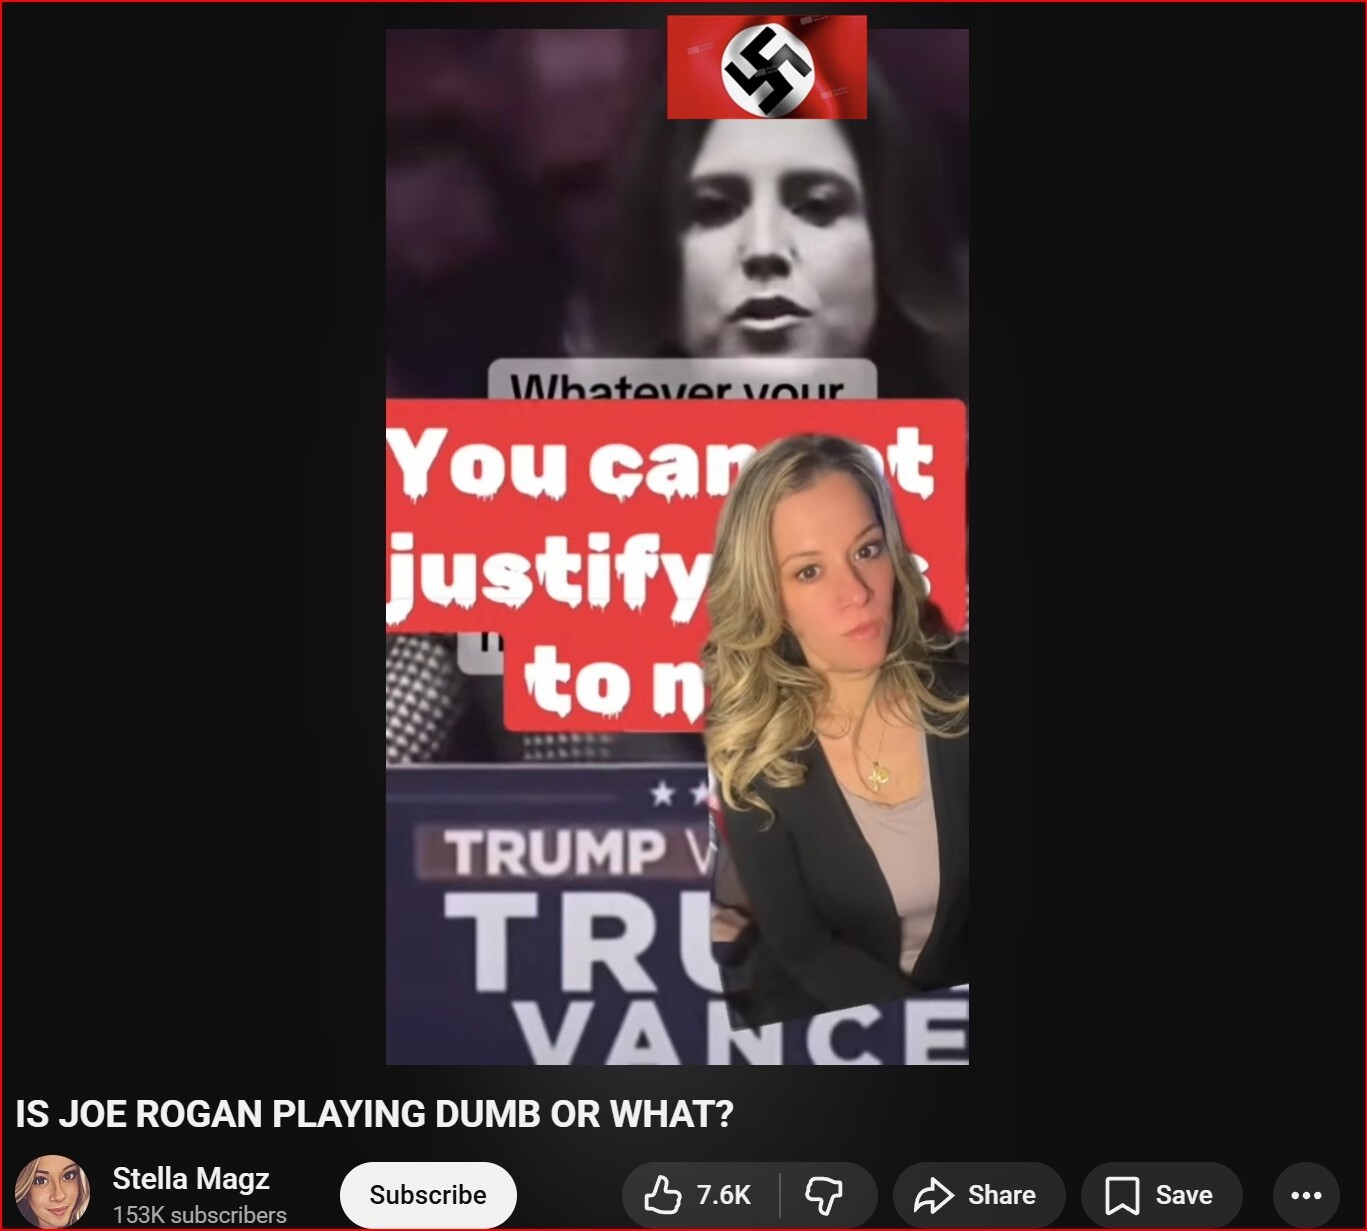
Task: Click the thumbs-up like icon
Action: [662, 1195]
